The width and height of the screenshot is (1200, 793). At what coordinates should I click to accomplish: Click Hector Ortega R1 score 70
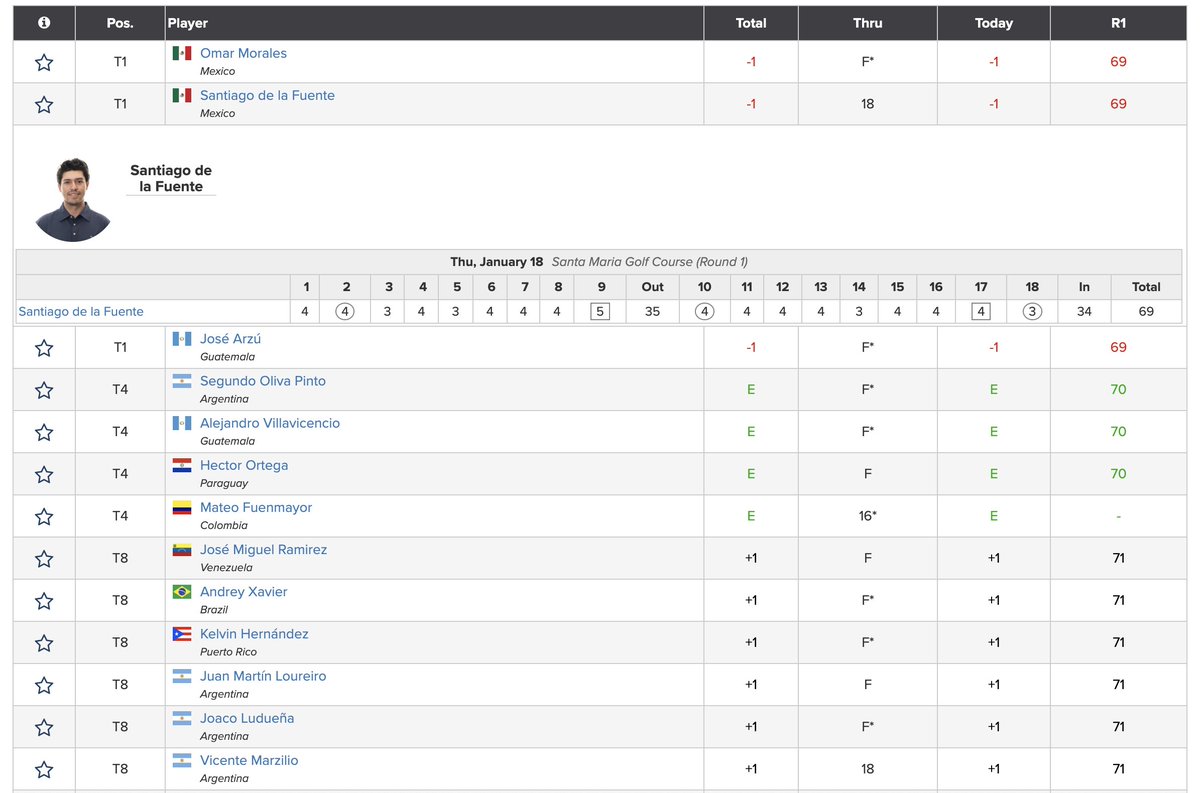1118,474
